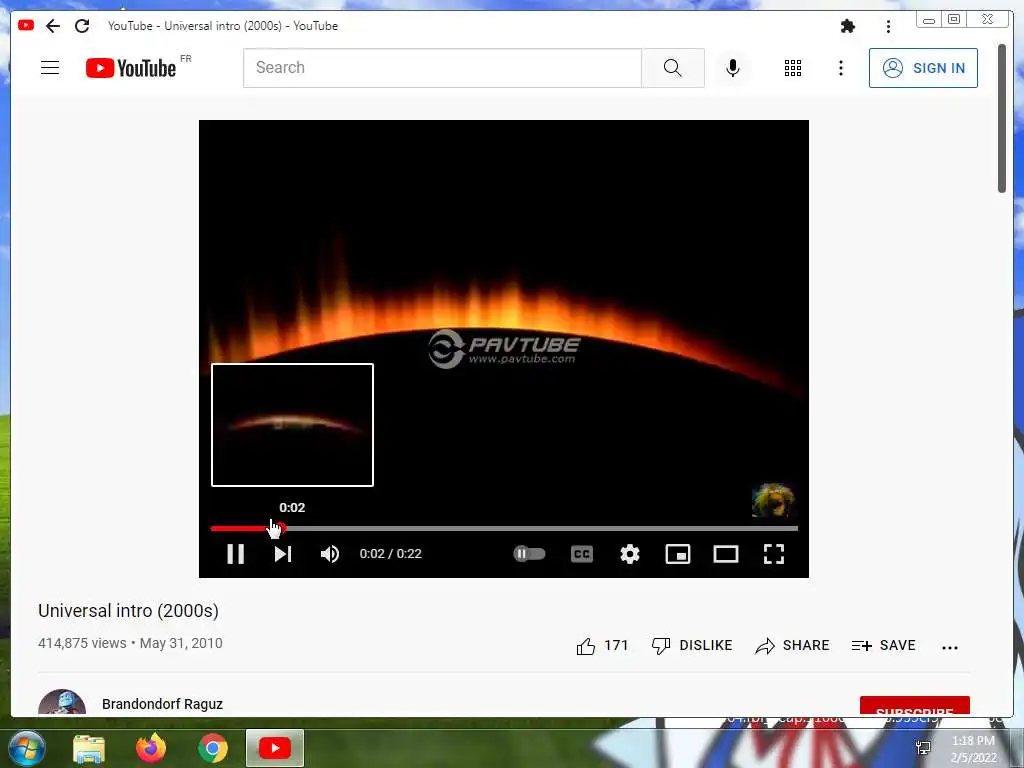Toggle autoplay switch
This screenshot has height=768, width=1024.
529,554
